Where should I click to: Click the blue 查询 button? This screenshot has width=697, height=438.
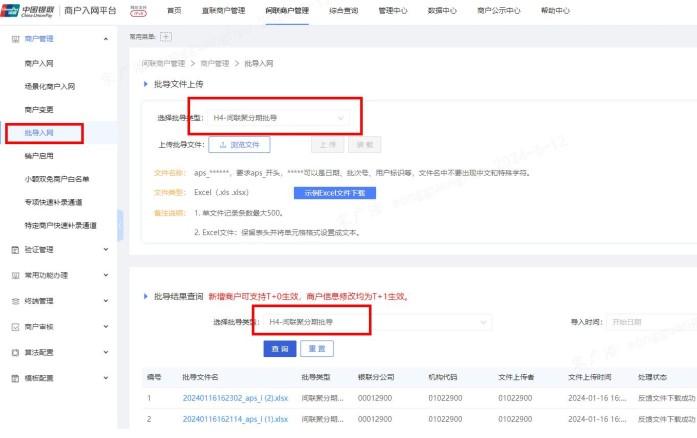point(279,349)
